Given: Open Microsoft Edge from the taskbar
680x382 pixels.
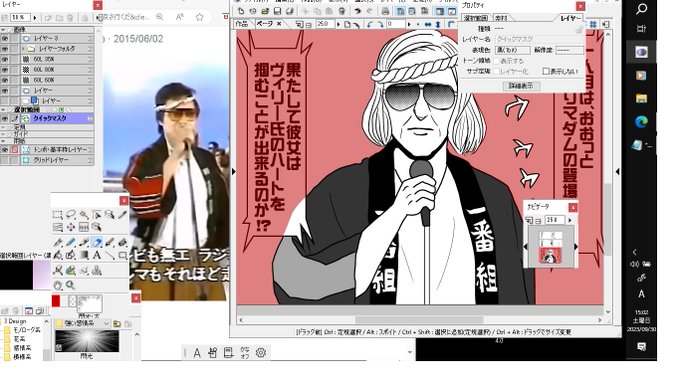Looking at the screenshot, I should pyautogui.click(x=641, y=121).
